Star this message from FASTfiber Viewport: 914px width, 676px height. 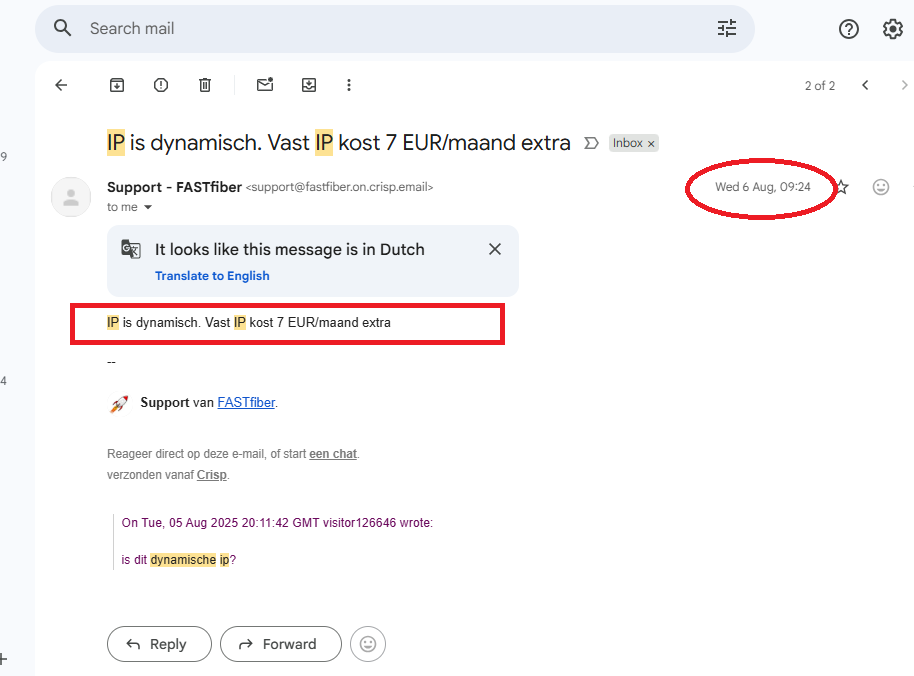(843, 187)
